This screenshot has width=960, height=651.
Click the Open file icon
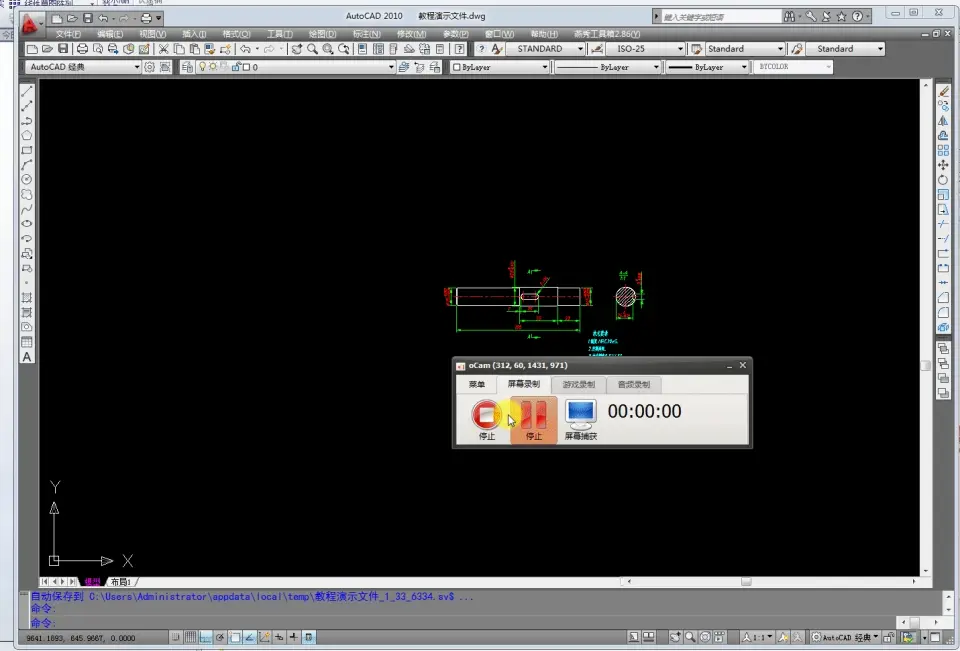coord(47,49)
